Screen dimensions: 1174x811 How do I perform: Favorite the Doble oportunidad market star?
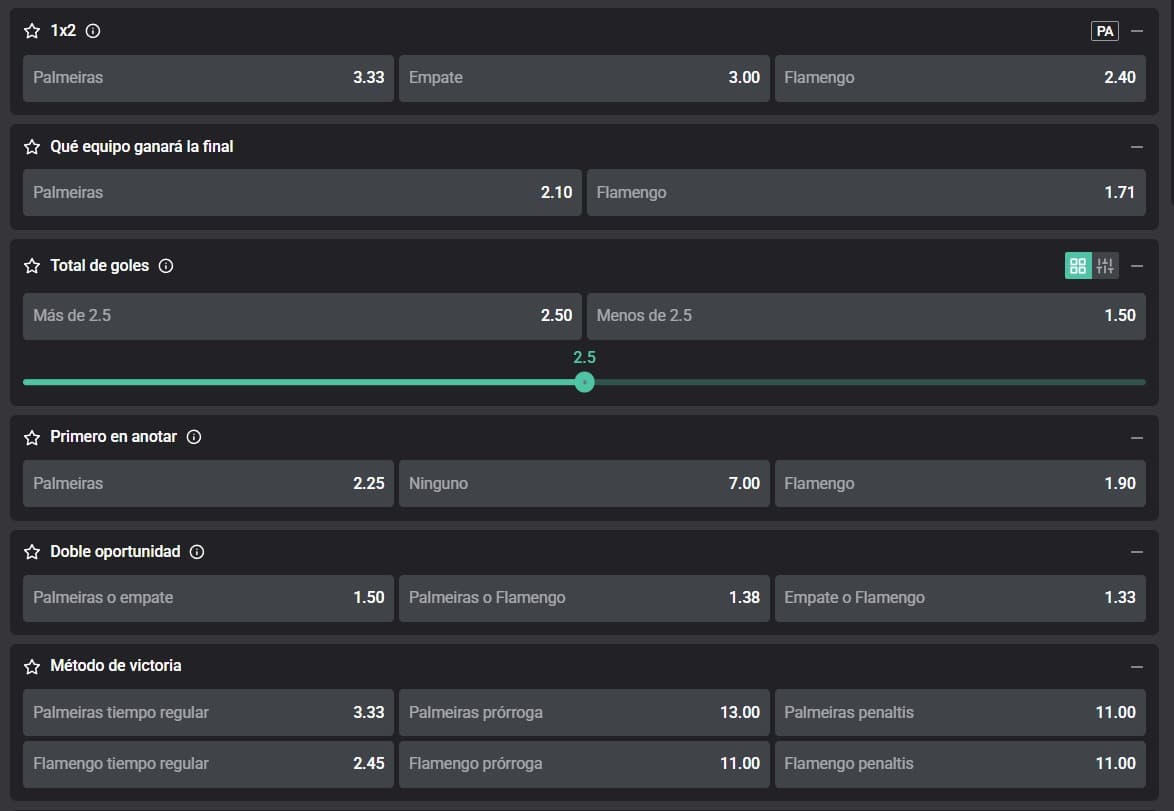pyautogui.click(x=32, y=552)
